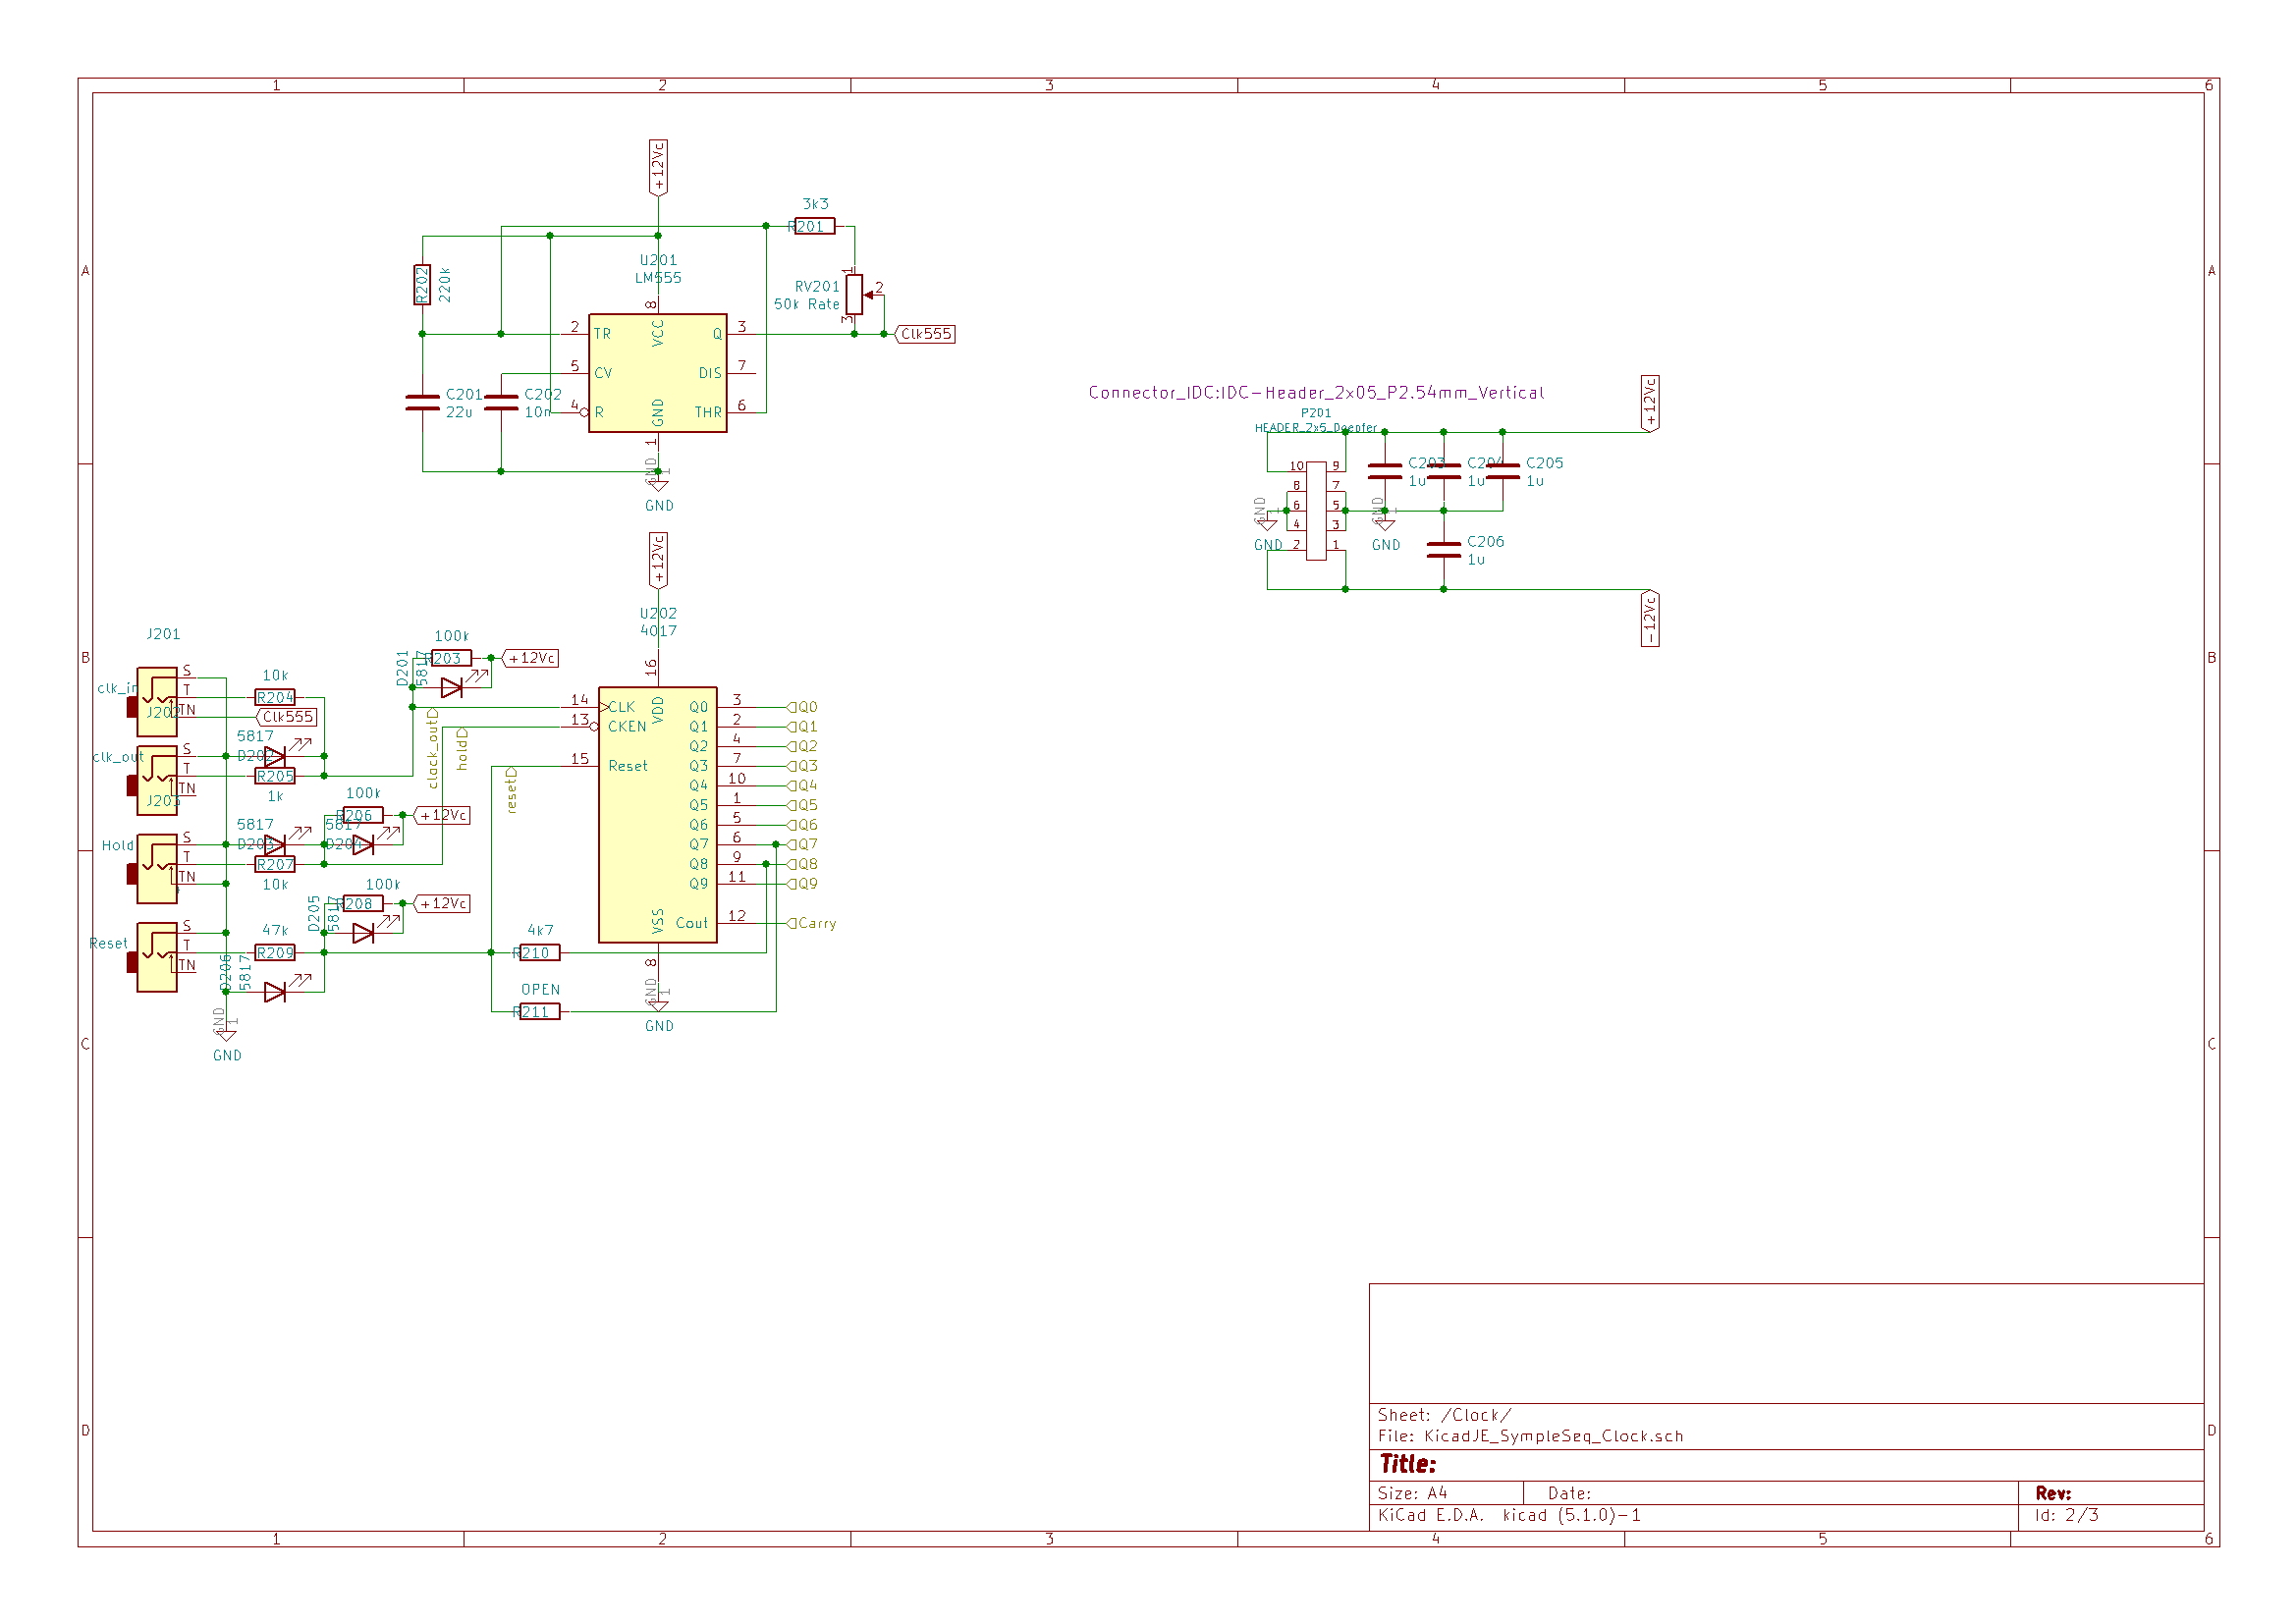Click the -12Vc power label

(1650, 620)
